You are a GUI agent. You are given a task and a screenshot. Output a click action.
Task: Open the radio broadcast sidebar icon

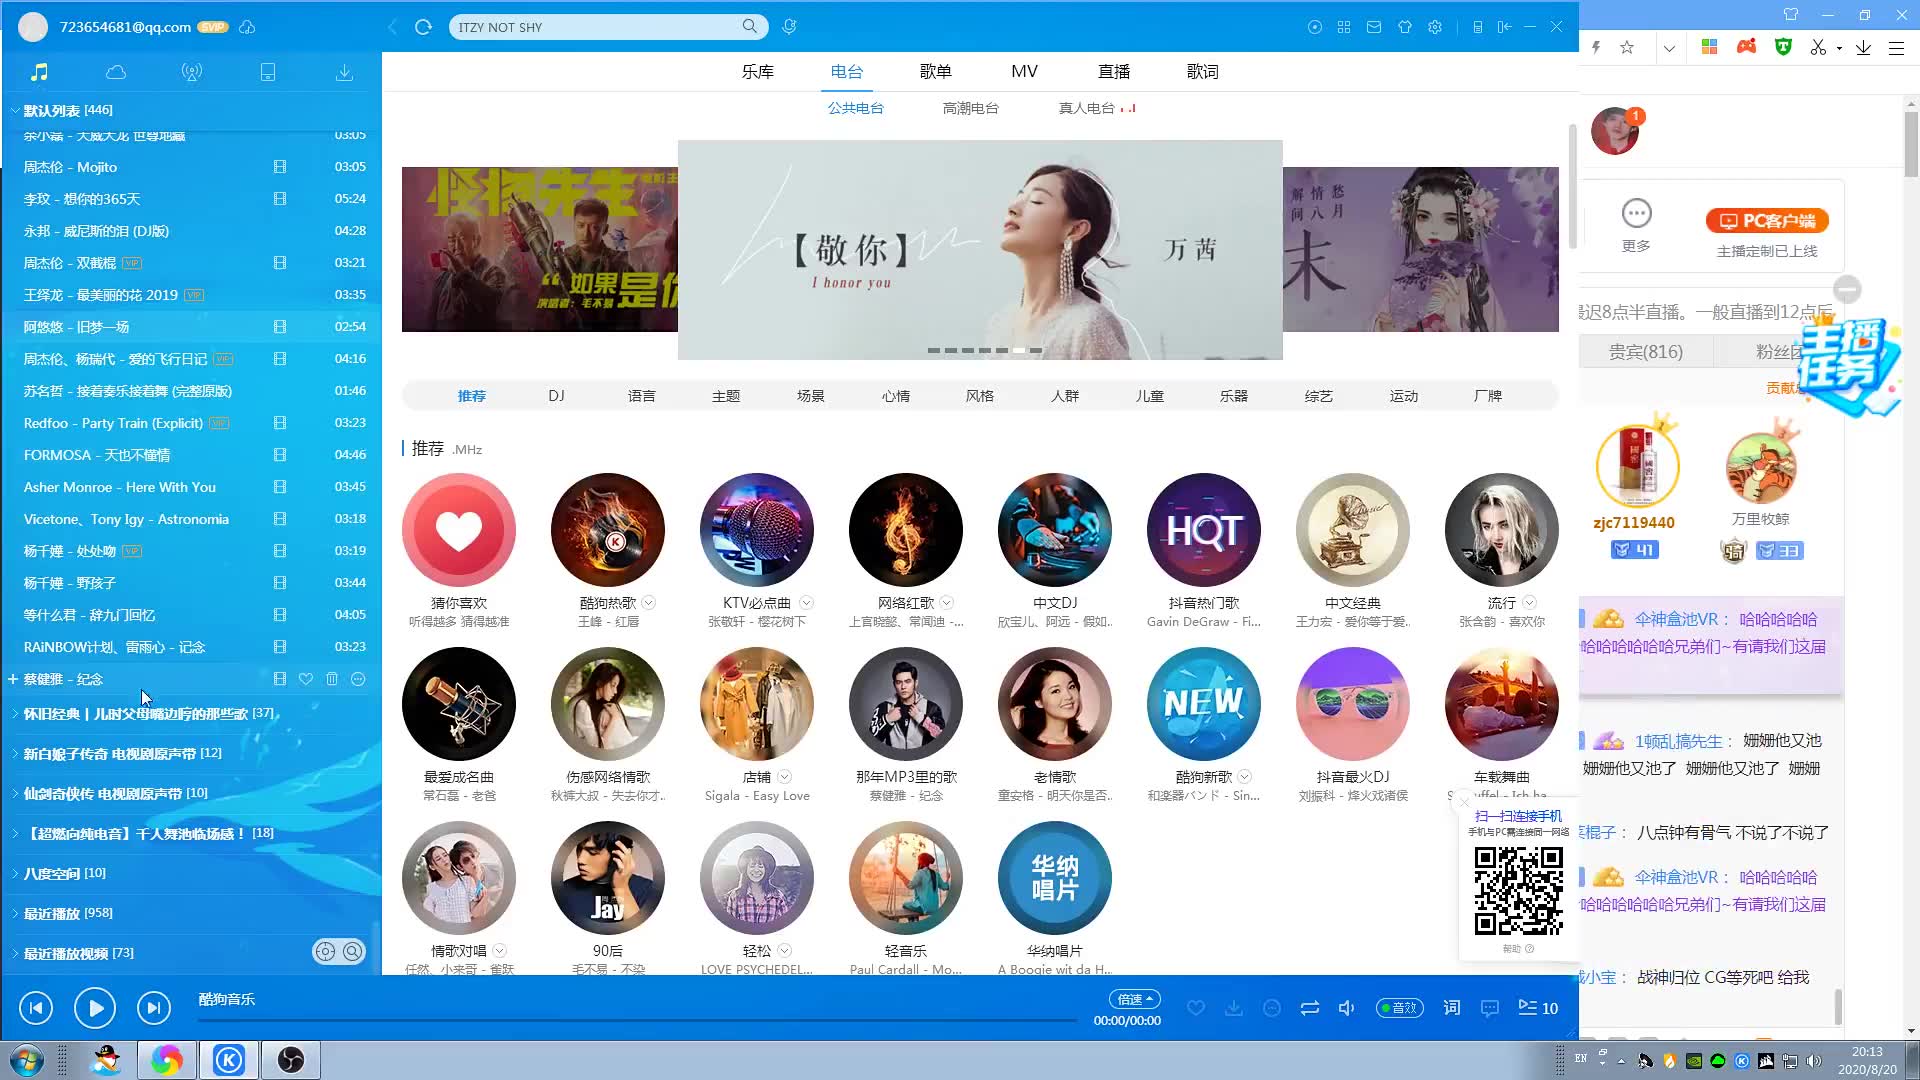pos(192,72)
